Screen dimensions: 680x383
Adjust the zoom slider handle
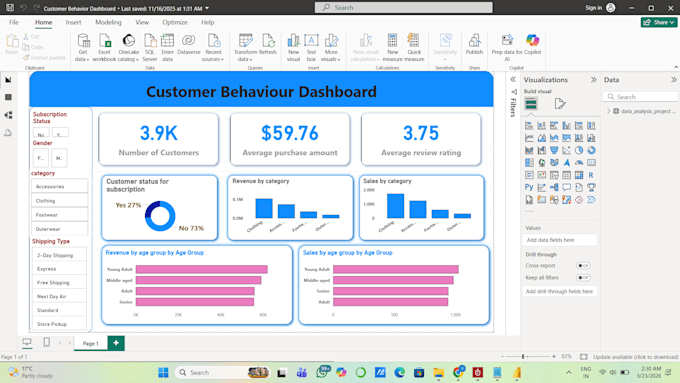coord(523,357)
